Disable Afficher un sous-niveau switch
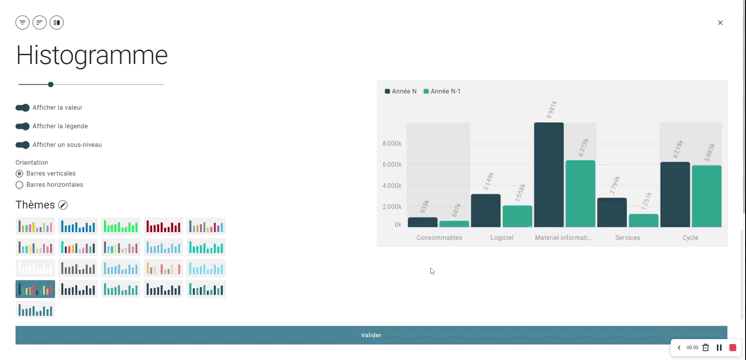The height and width of the screenshot is (360, 746). coord(22,145)
